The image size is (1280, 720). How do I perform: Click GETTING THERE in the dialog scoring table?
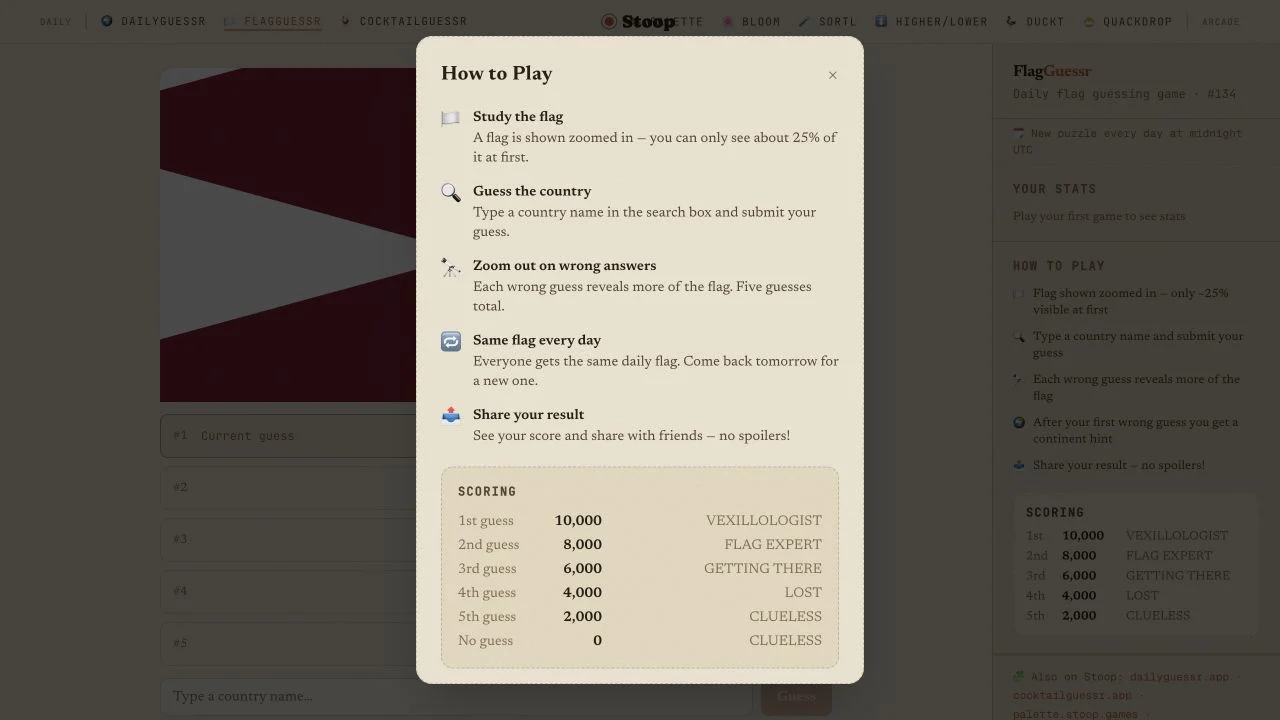tap(763, 569)
